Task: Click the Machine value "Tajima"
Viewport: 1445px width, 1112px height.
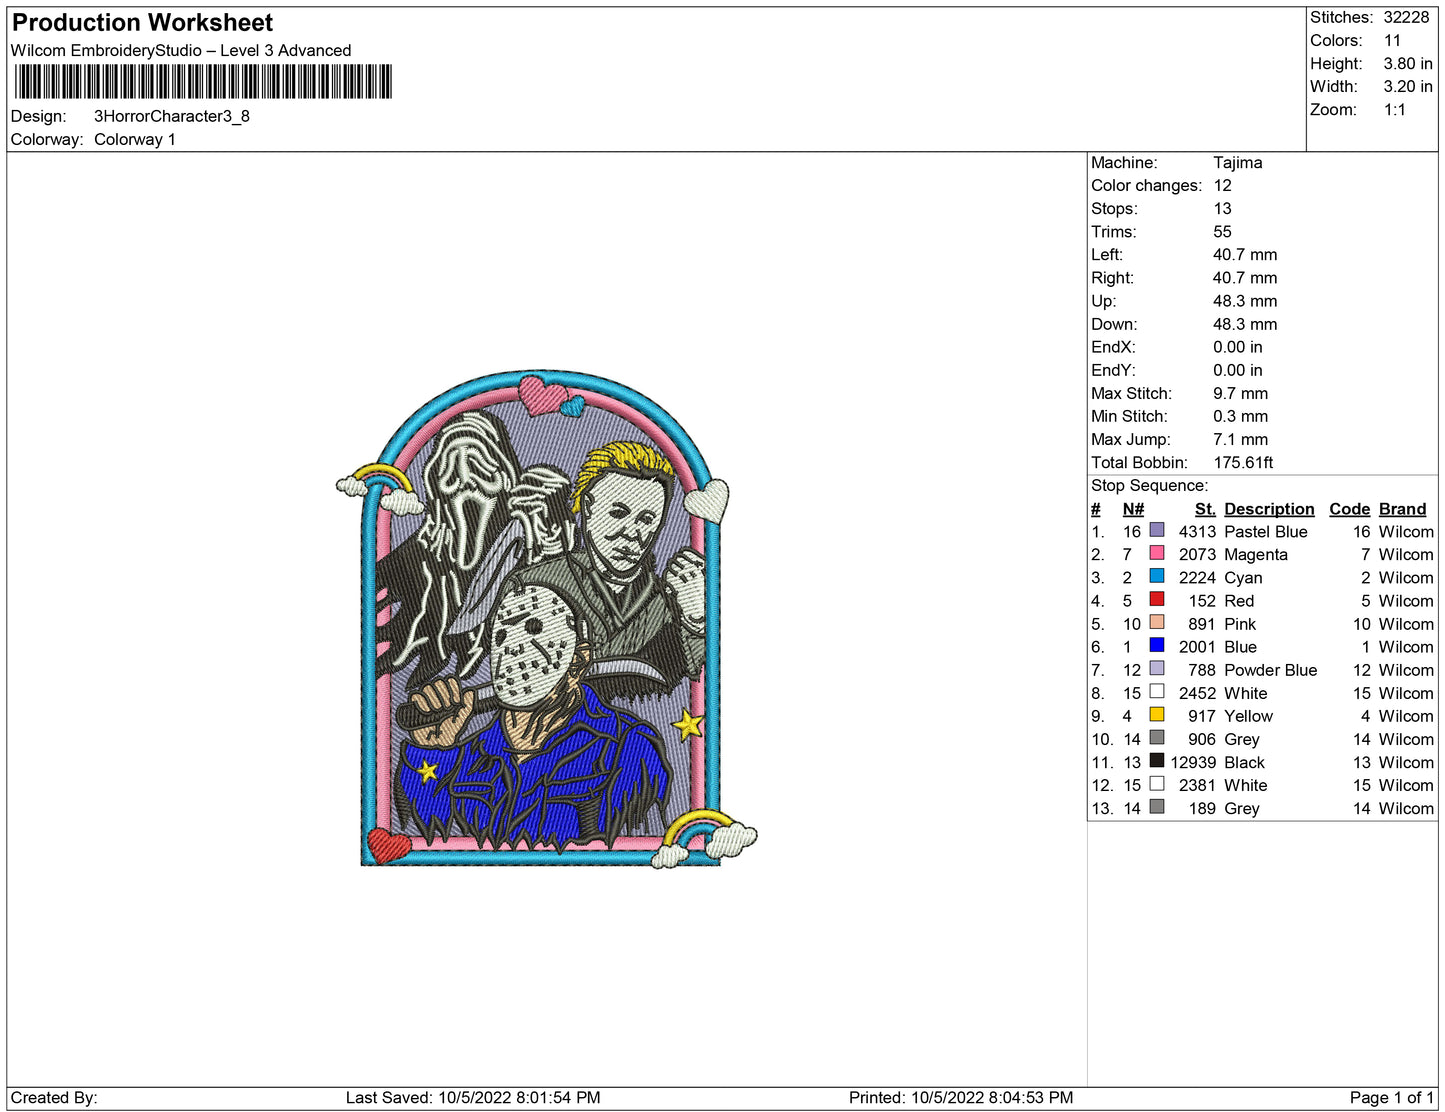Action: pyautogui.click(x=1238, y=162)
